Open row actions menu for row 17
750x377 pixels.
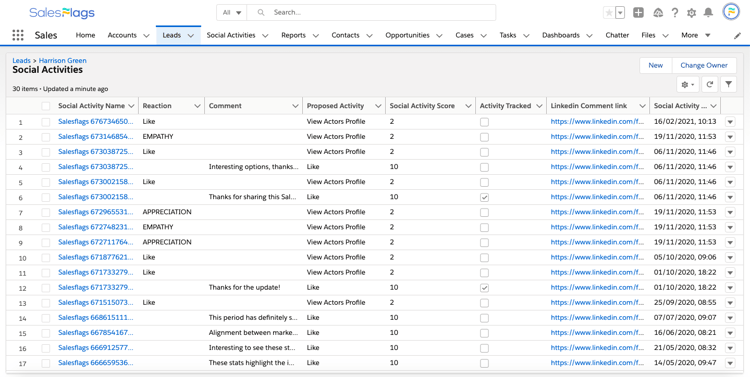click(x=730, y=364)
